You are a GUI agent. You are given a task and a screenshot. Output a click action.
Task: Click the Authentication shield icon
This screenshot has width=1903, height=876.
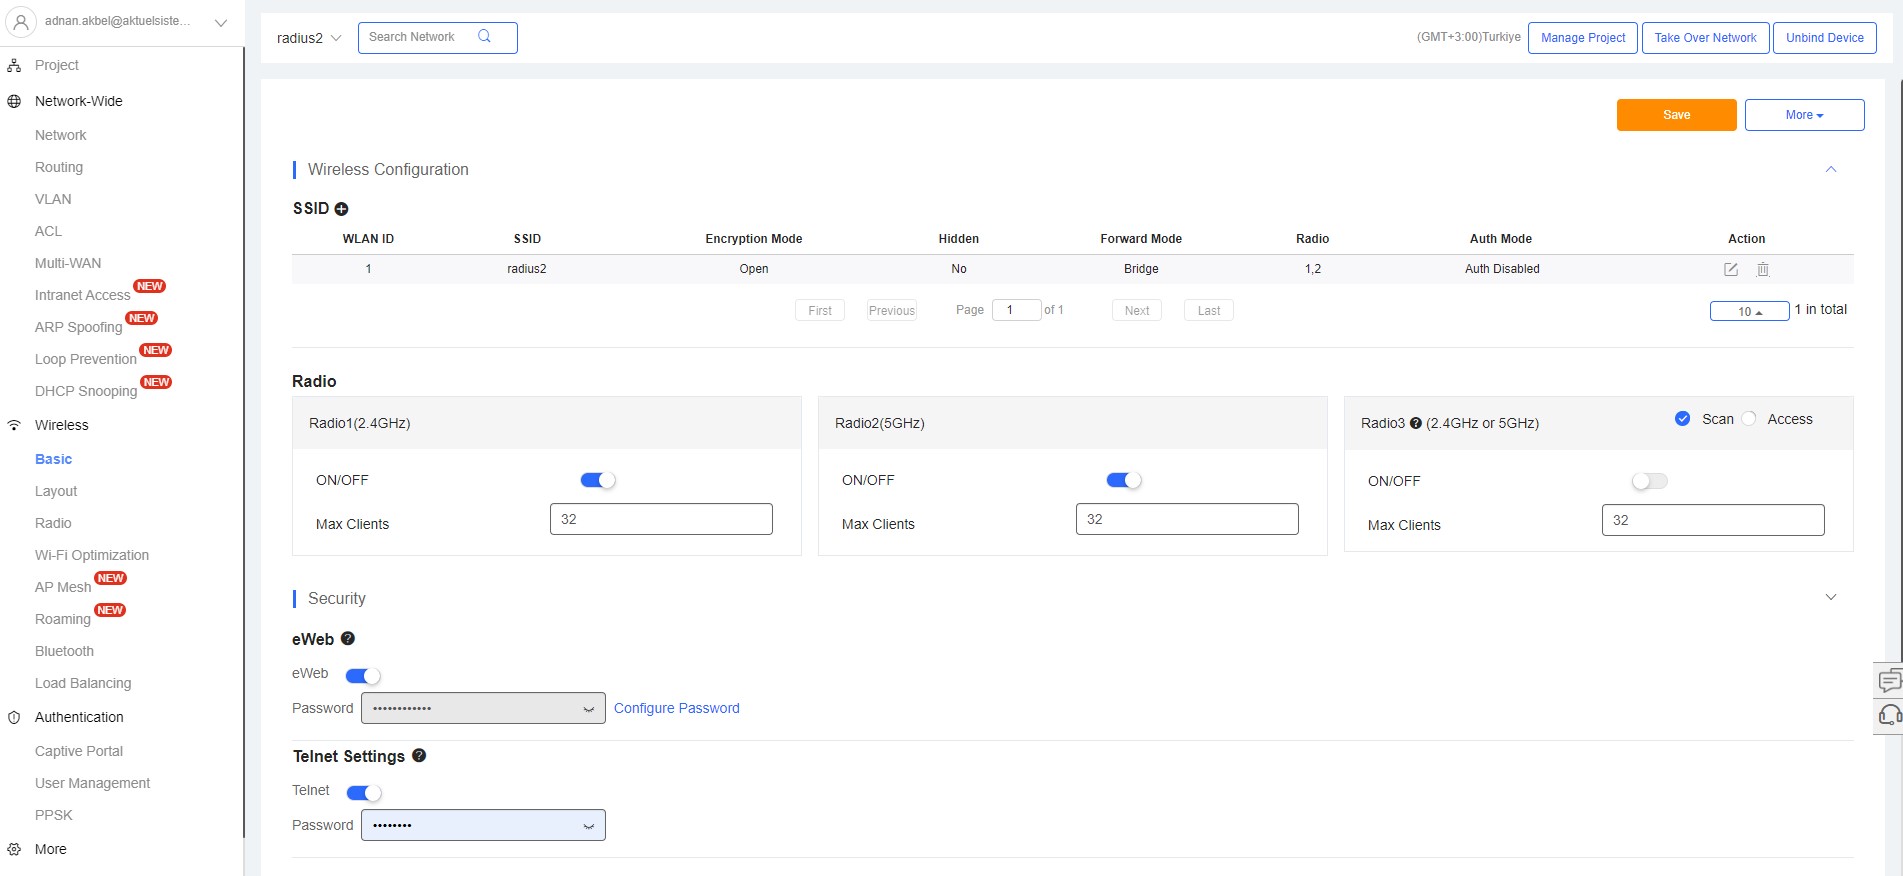pyautogui.click(x=14, y=717)
